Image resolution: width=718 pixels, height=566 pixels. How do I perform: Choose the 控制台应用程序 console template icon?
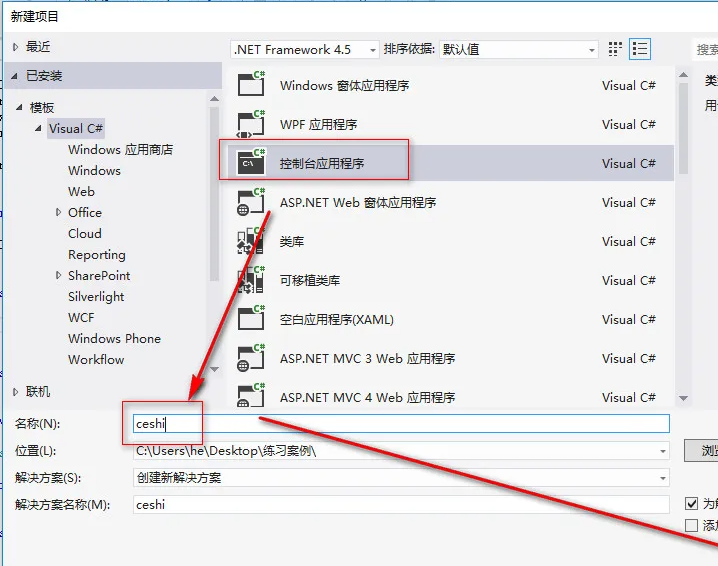click(x=250, y=163)
